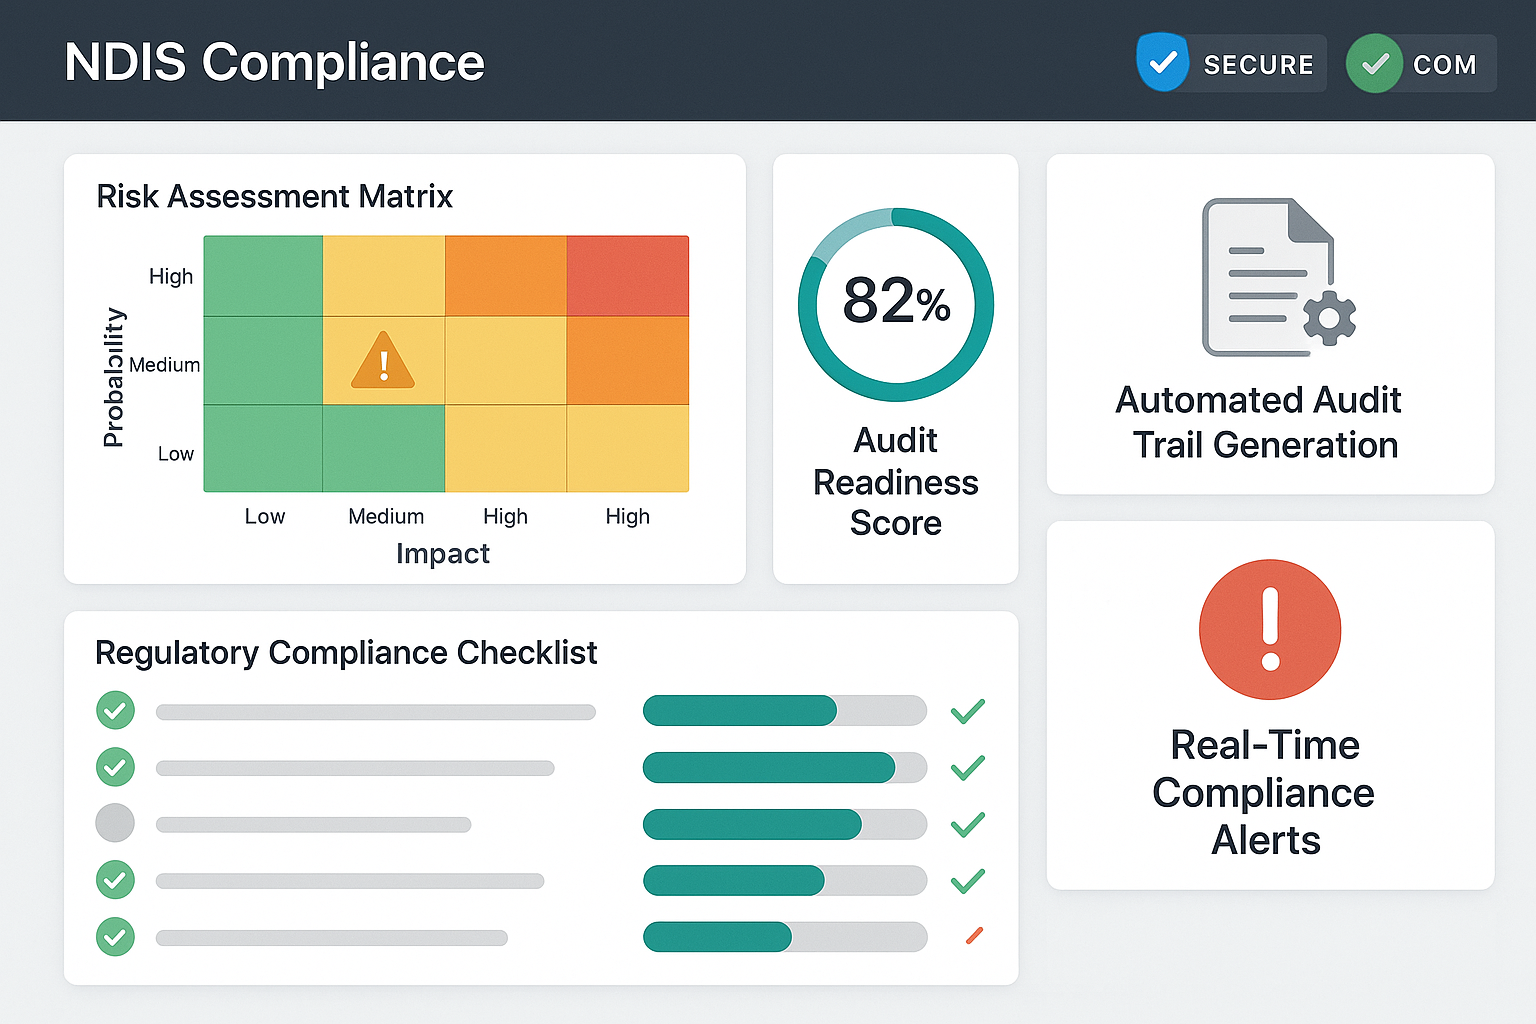Image resolution: width=1536 pixels, height=1024 pixels.
Task: Select the orange top-row matrix cell
Action: click(506, 276)
